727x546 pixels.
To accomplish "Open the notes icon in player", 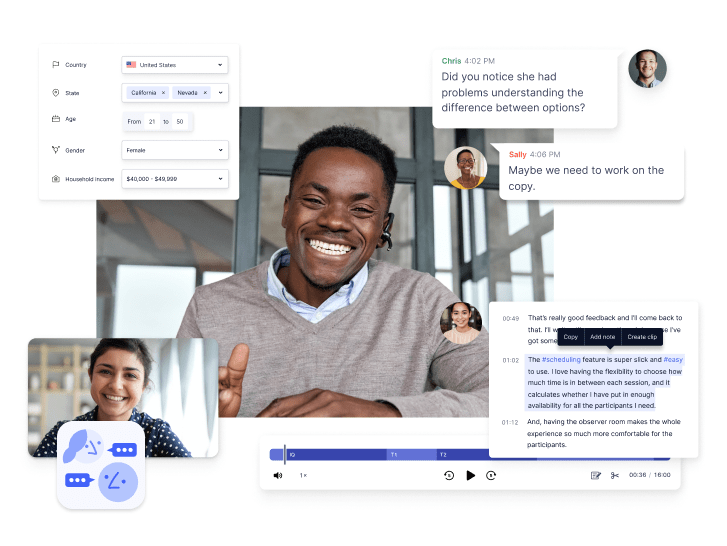I will click(596, 475).
